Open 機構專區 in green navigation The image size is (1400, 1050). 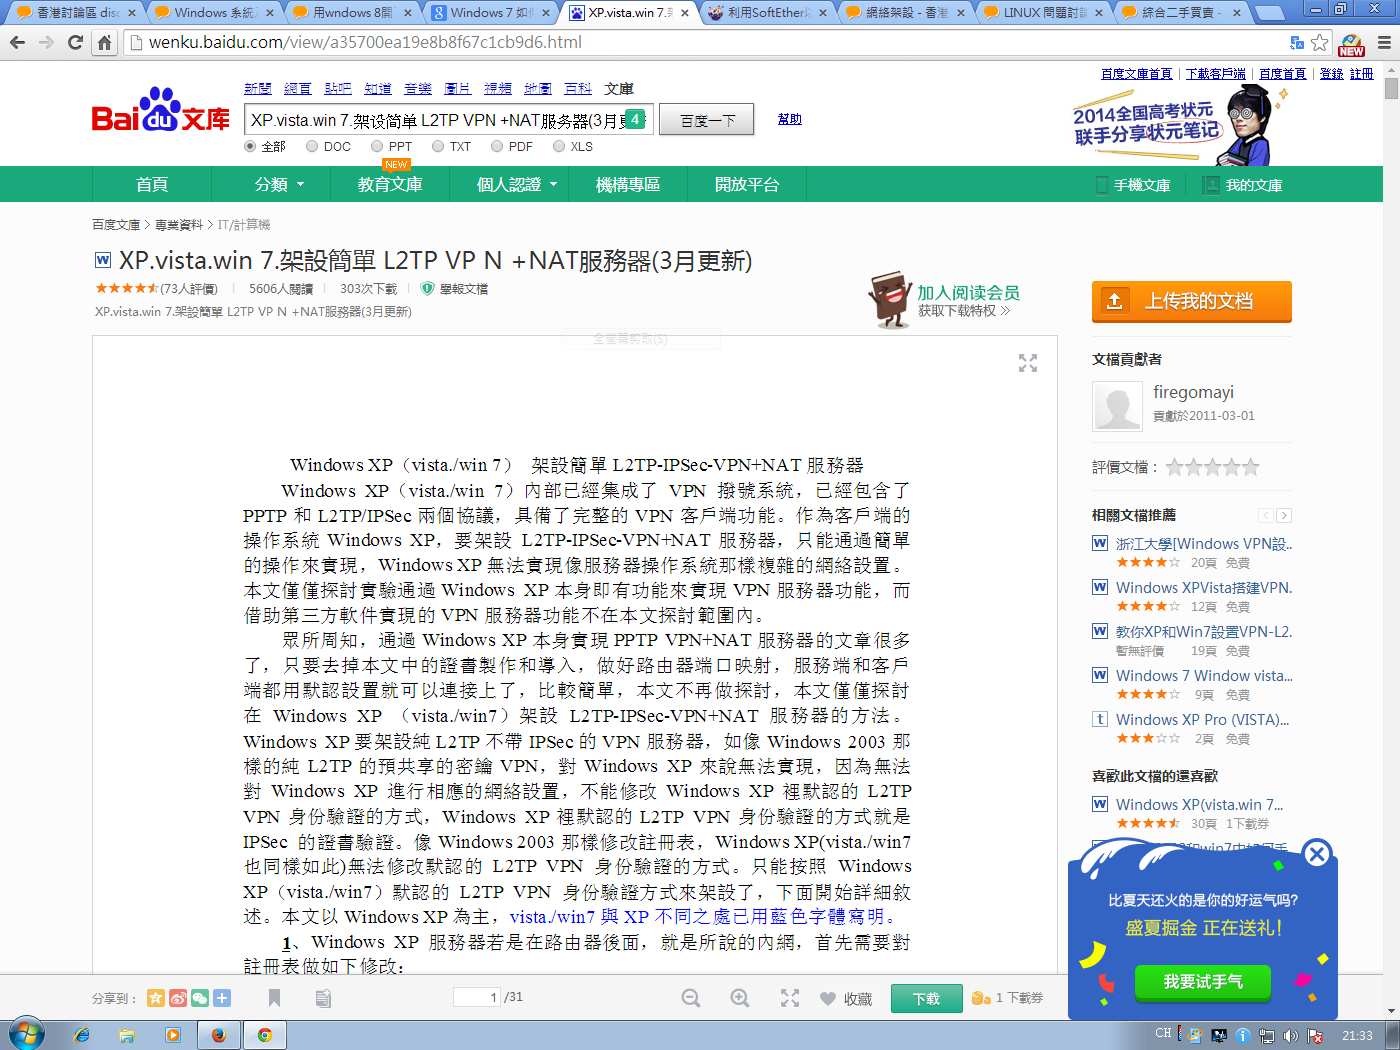[628, 185]
